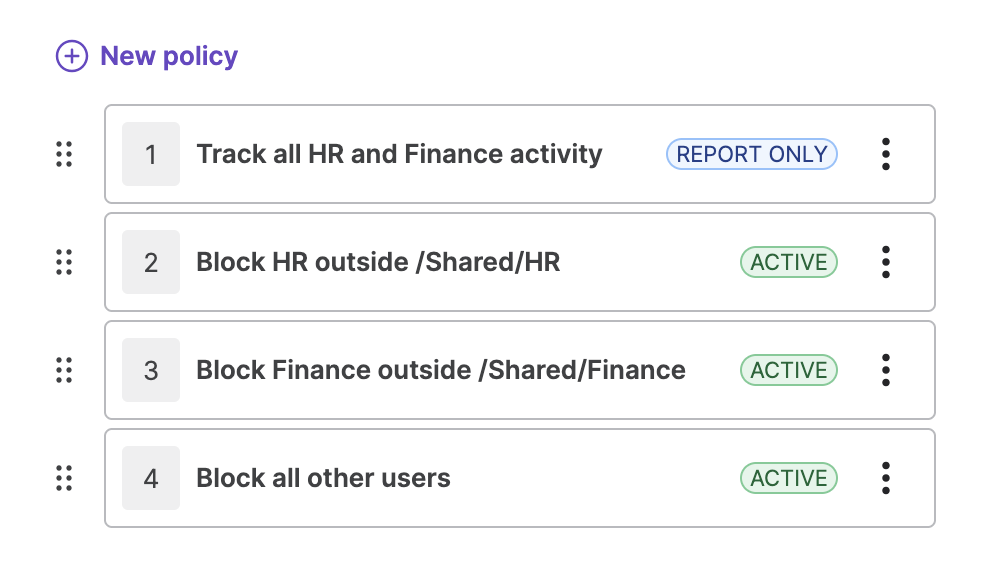Open kebab menu for Block HR outside policy

click(x=885, y=262)
